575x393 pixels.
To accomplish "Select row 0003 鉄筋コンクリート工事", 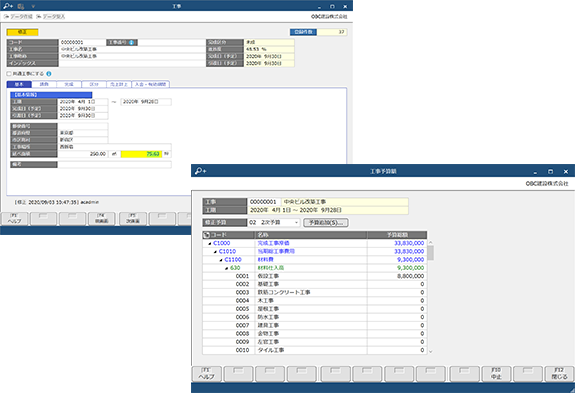I will click(315, 293).
